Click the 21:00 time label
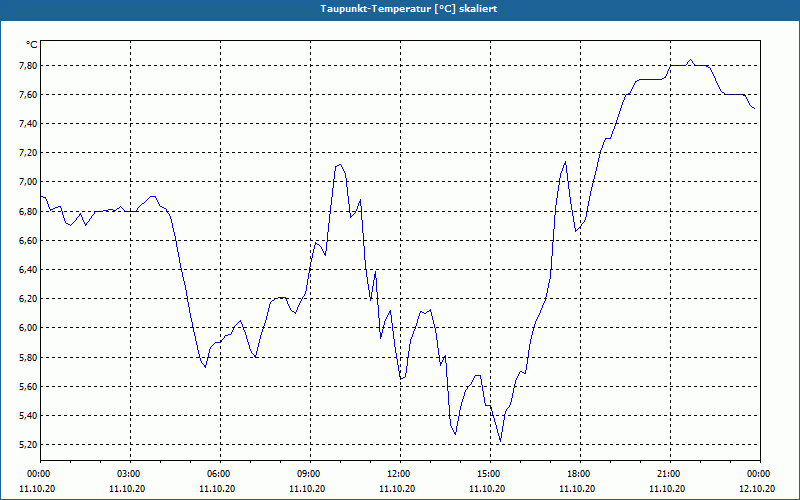This screenshot has width=800, height=500. pos(670,474)
